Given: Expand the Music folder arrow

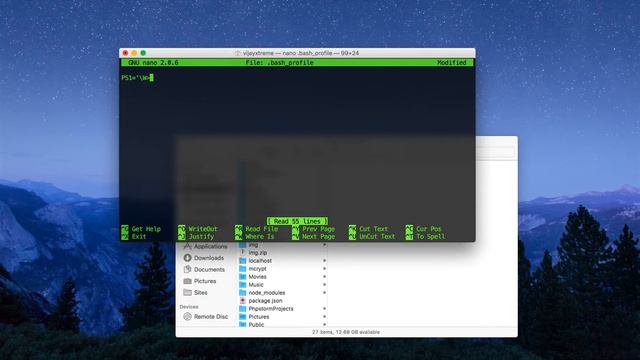Looking at the screenshot, I should pyautogui.click(x=324, y=284).
